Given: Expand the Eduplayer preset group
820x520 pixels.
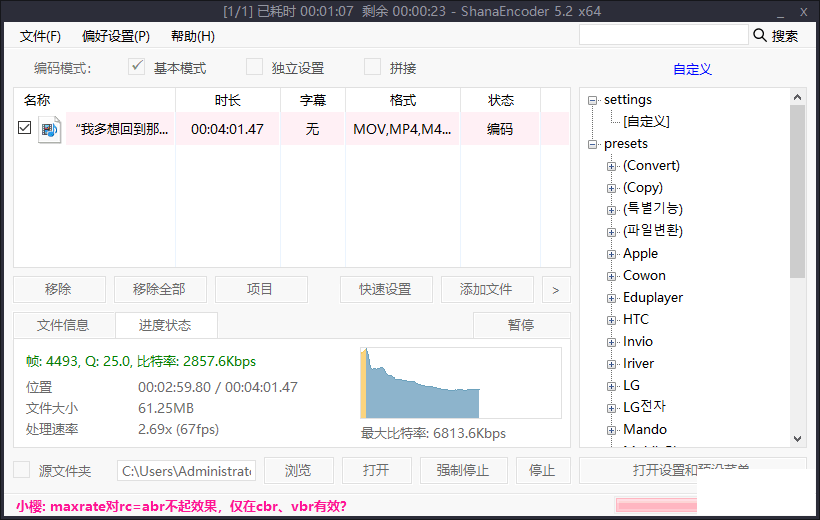Looking at the screenshot, I should 611,298.
